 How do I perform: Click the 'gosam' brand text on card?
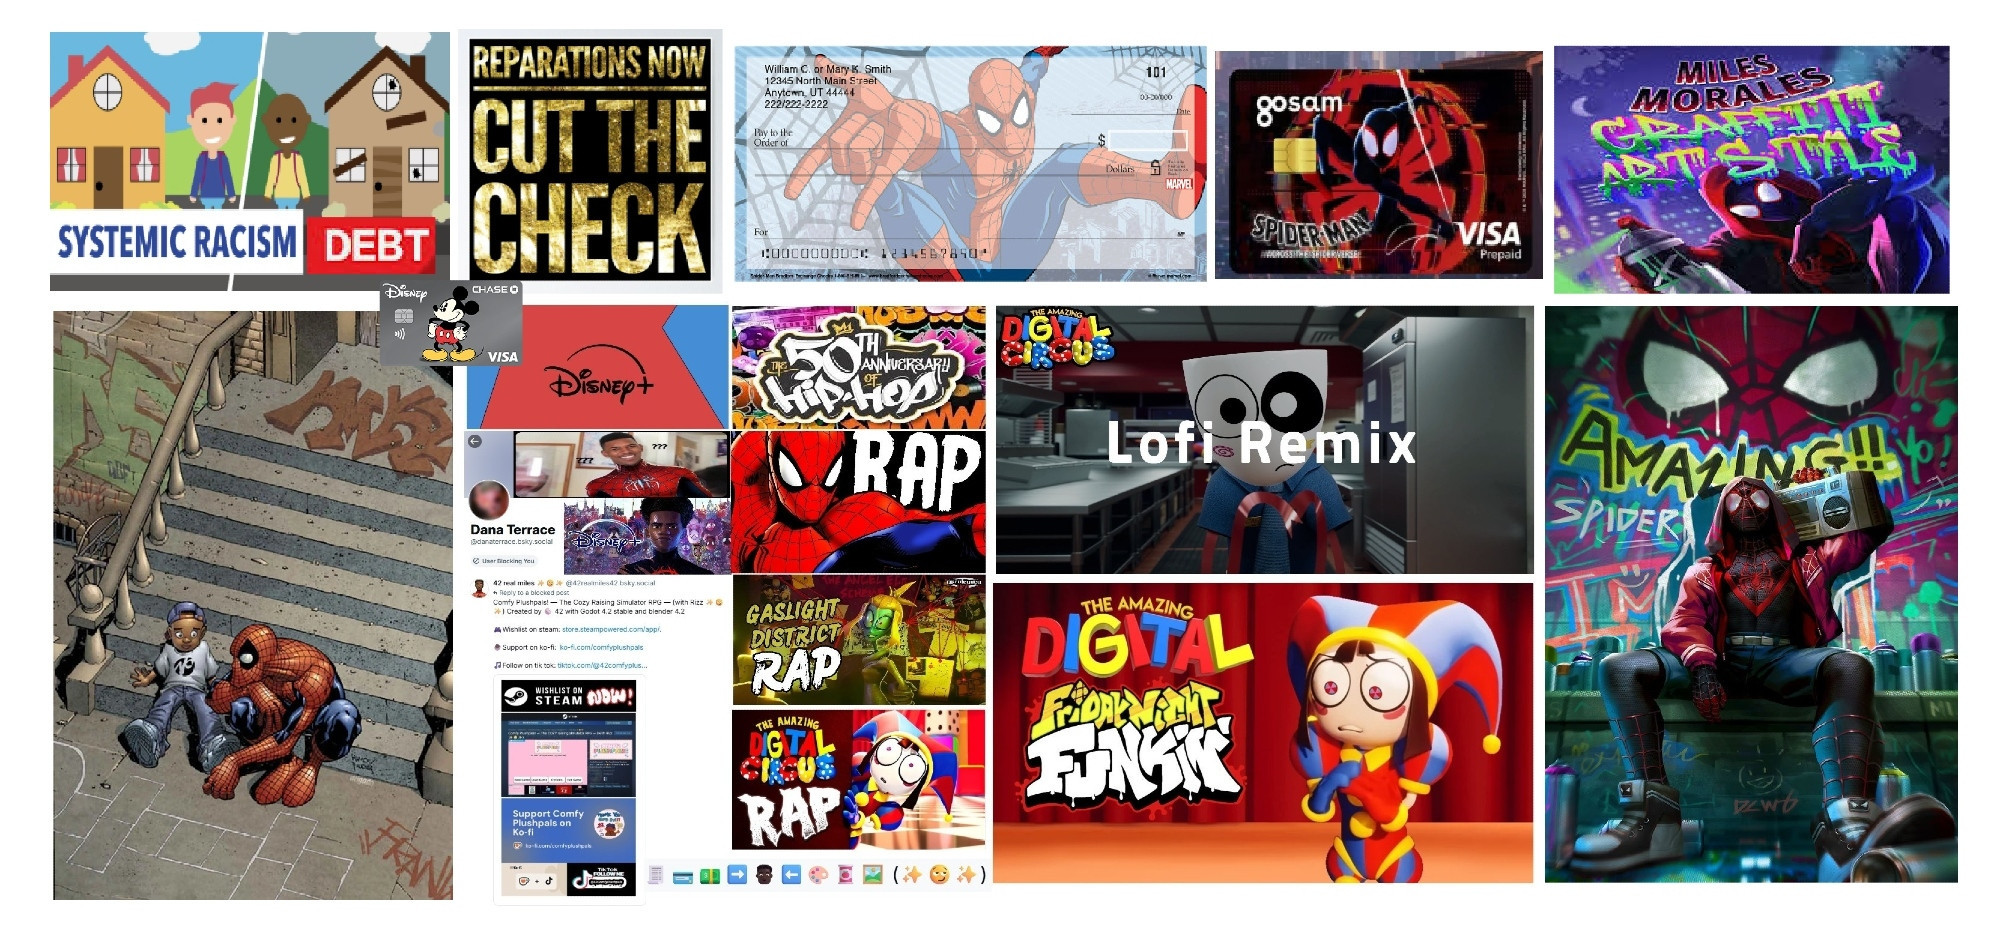(1299, 111)
